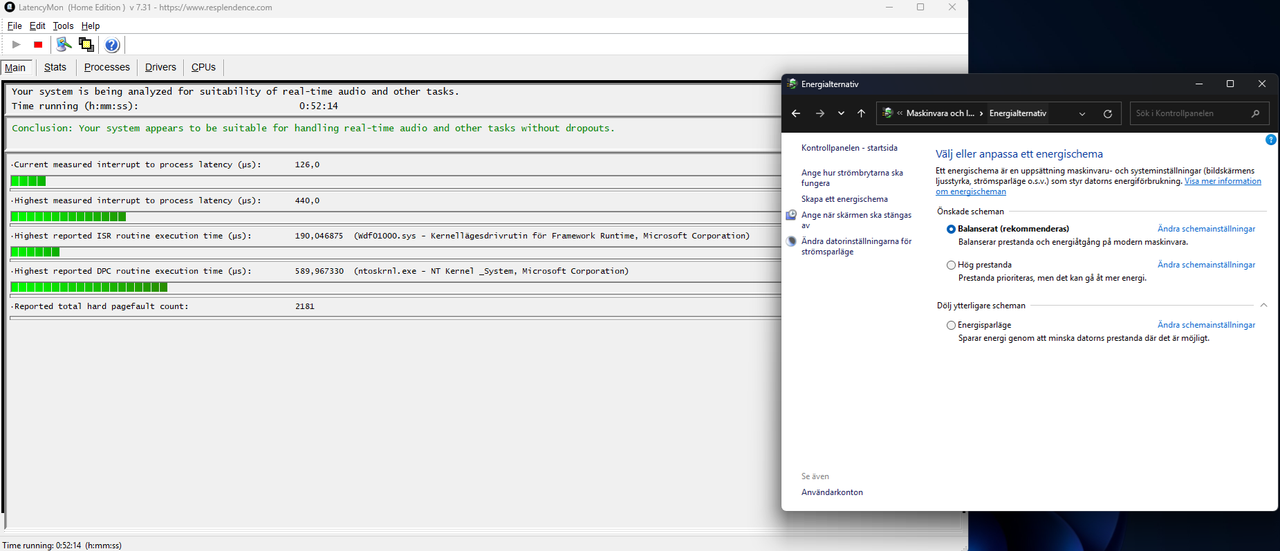Open Kontrollpanelen - startsida link
The width and height of the screenshot is (1280, 551).
[x=849, y=148]
